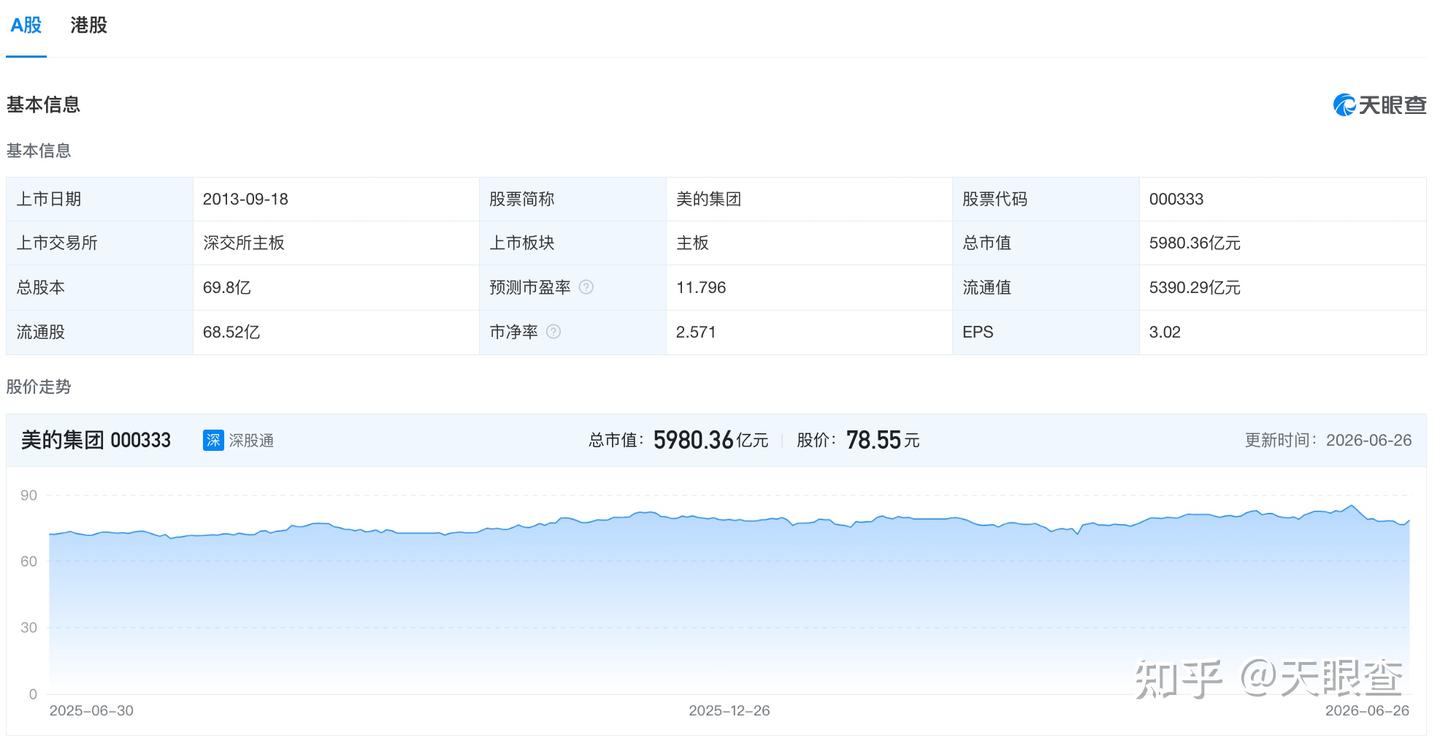
Task: Click the 股票简称 label cell
Action: pos(573,199)
